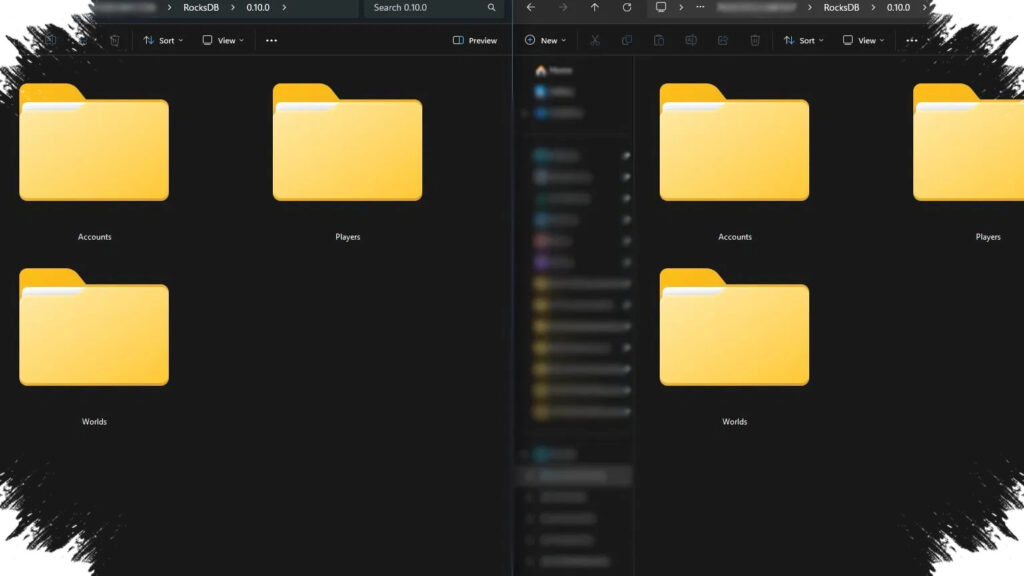This screenshot has width=1024, height=576.
Task: Expand chevron after RocksDB in left address bar
Action: click(x=232, y=7)
